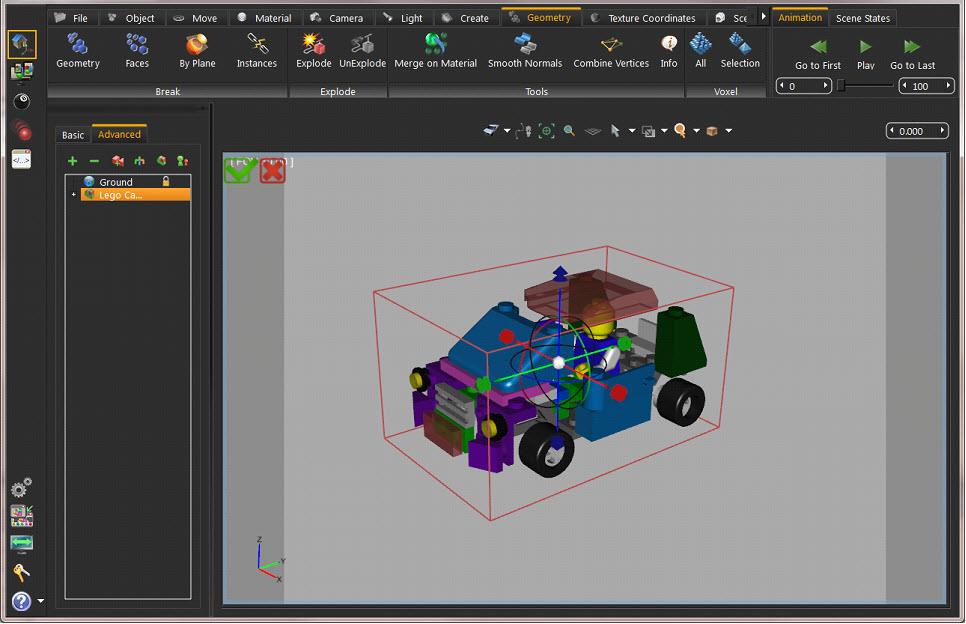Screen dimensions: 966x624
Task: Open the script code sidebar icon
Action: (22, 160)
